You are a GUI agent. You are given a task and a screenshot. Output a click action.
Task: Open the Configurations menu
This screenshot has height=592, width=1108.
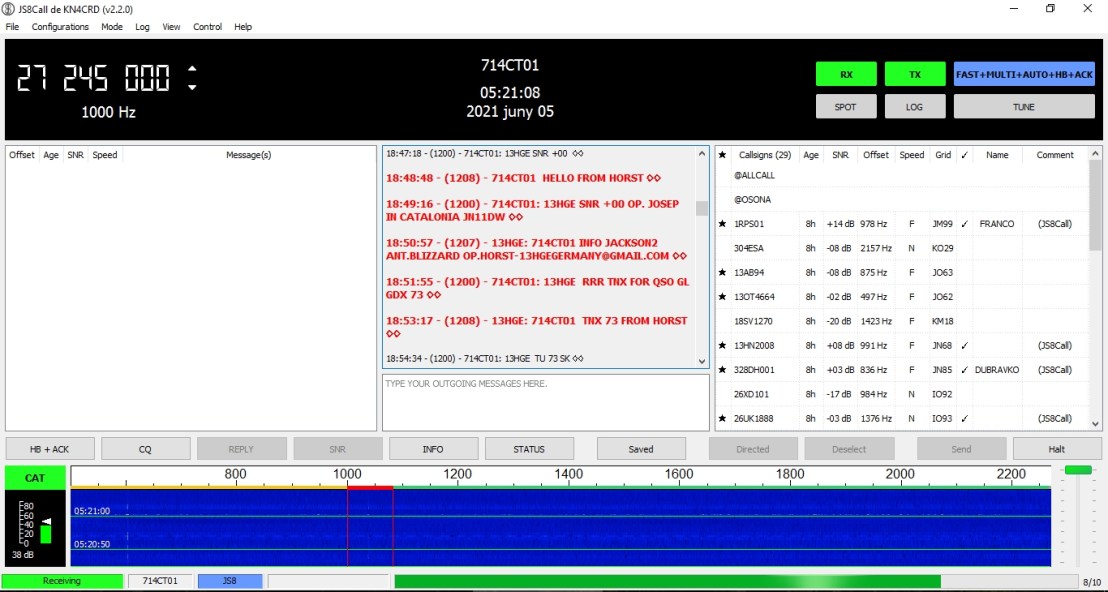[x=60, y=27]
